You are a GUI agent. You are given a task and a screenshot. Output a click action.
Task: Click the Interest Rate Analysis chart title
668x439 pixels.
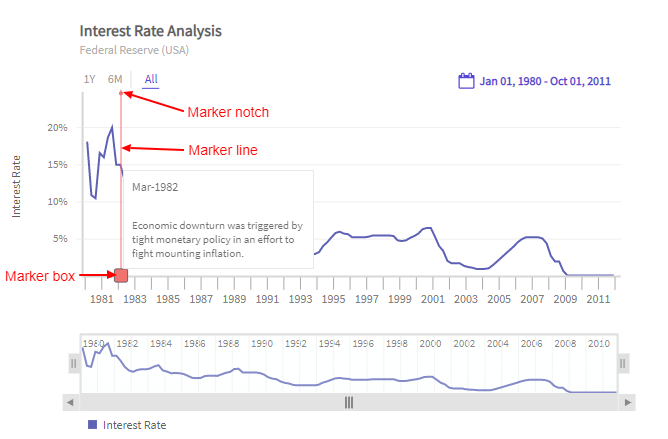[151, 30]
